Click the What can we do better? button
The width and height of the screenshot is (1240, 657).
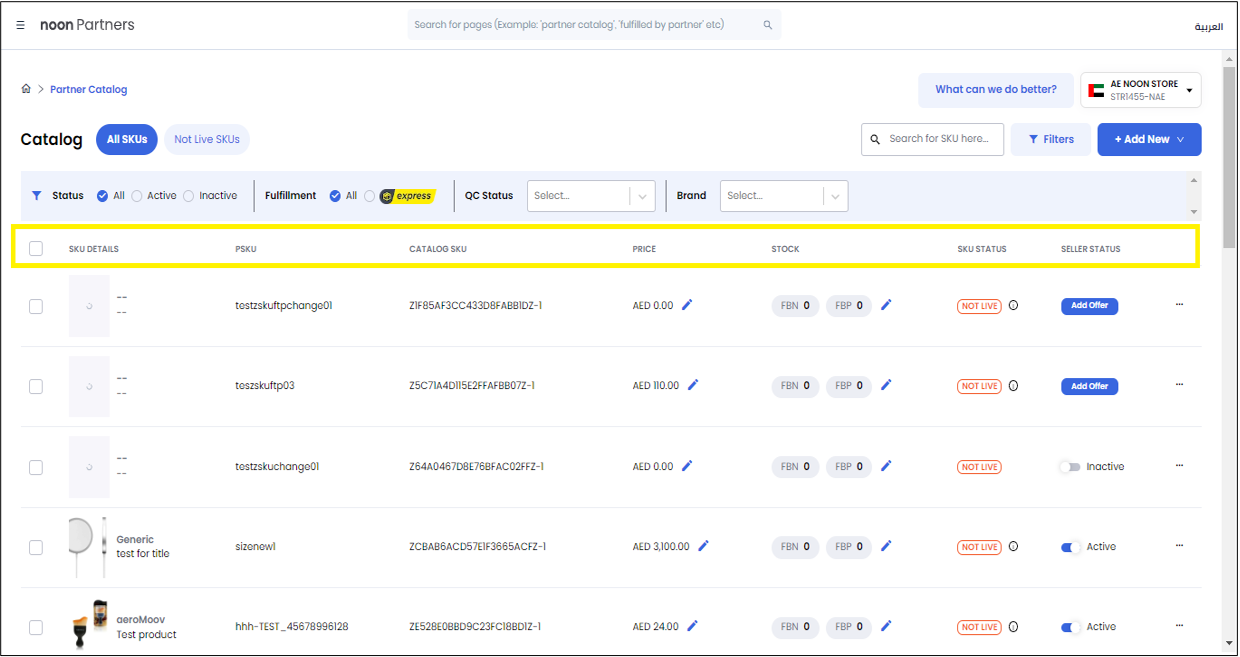click(995, 90)
